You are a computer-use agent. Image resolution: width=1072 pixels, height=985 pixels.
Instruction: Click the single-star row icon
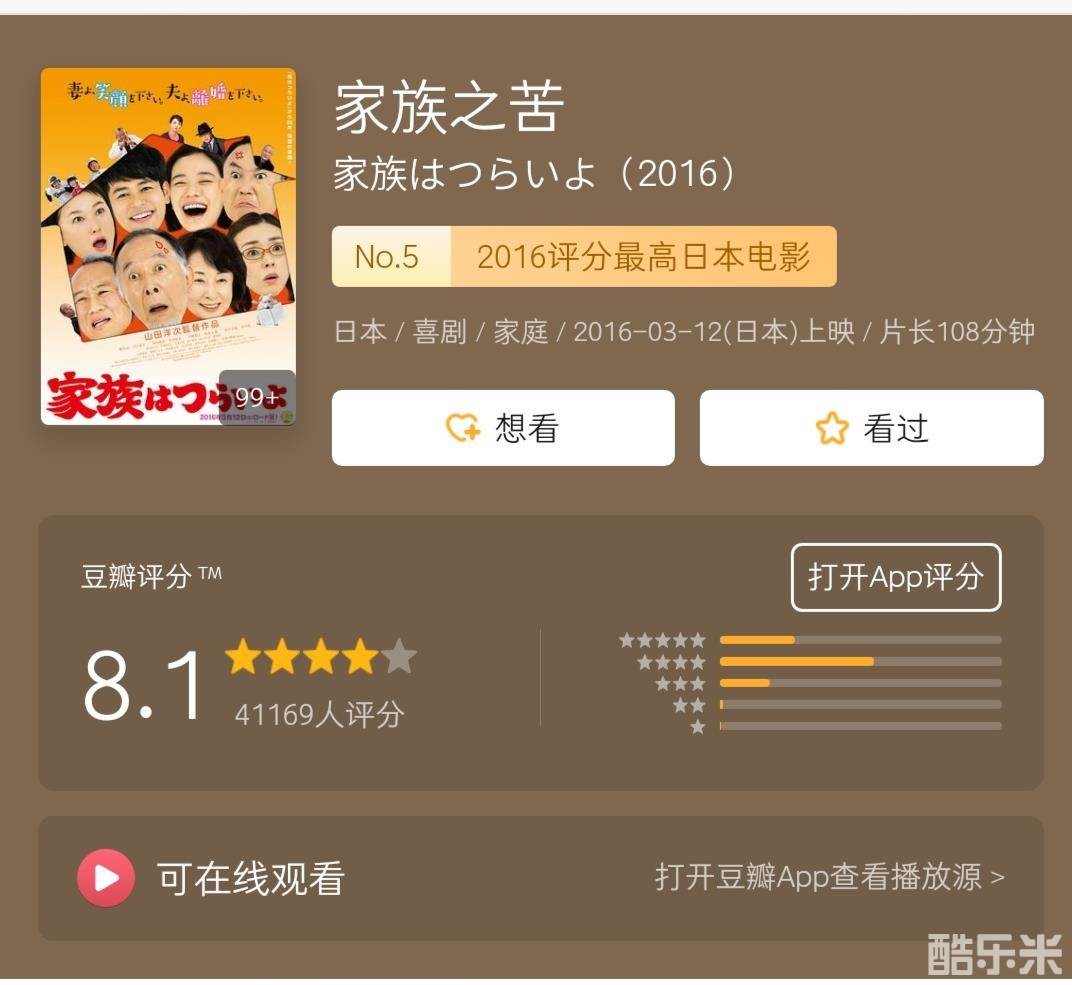pos(697,727)
